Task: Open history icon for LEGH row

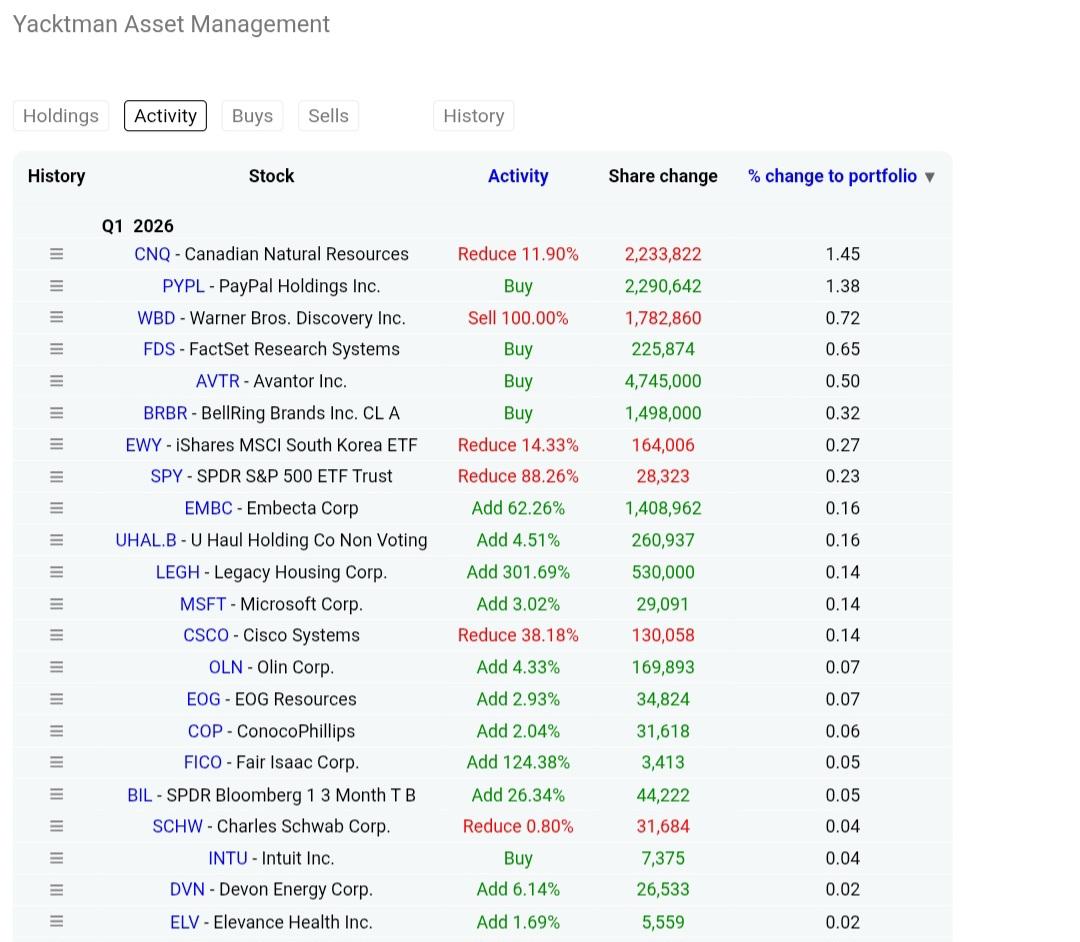Action: coord(56,572)
